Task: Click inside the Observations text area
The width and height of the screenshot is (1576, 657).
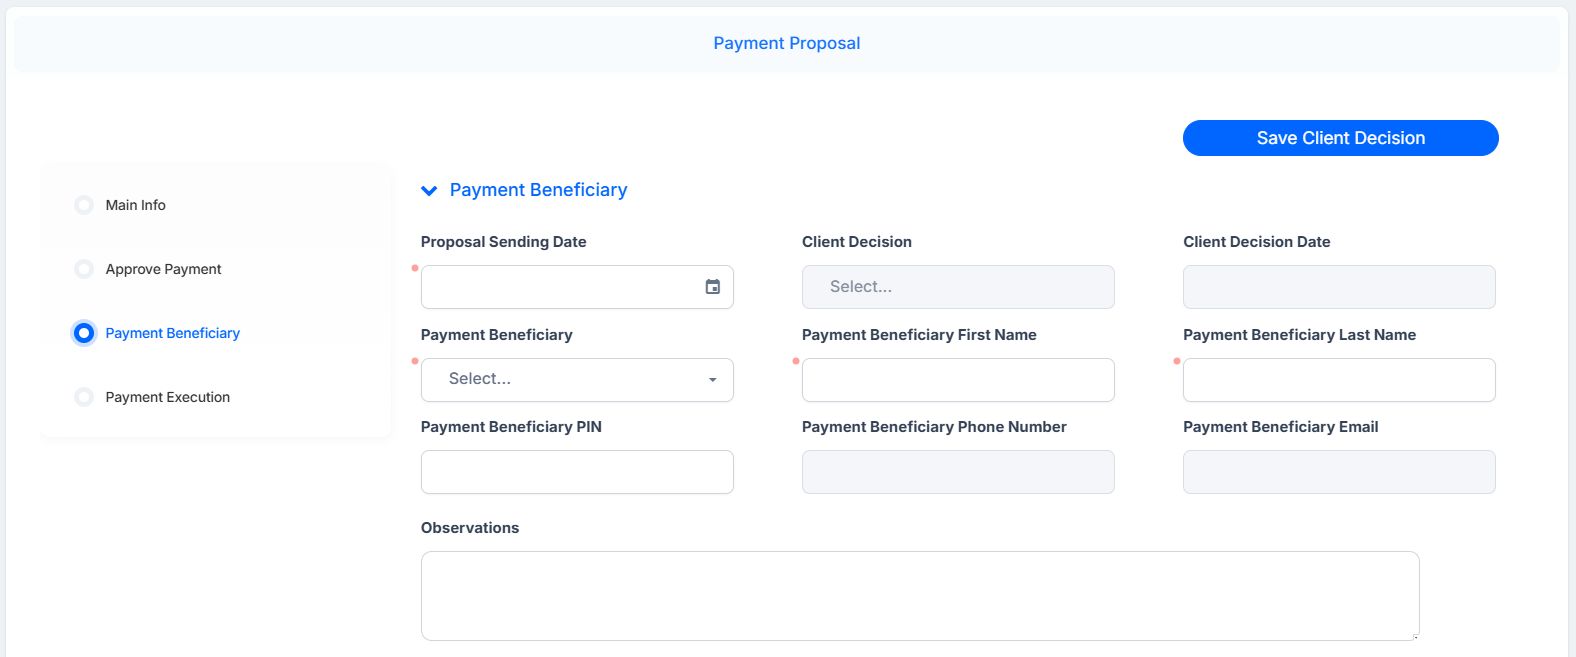Action: pyautogui.click(x=920, y=596)
